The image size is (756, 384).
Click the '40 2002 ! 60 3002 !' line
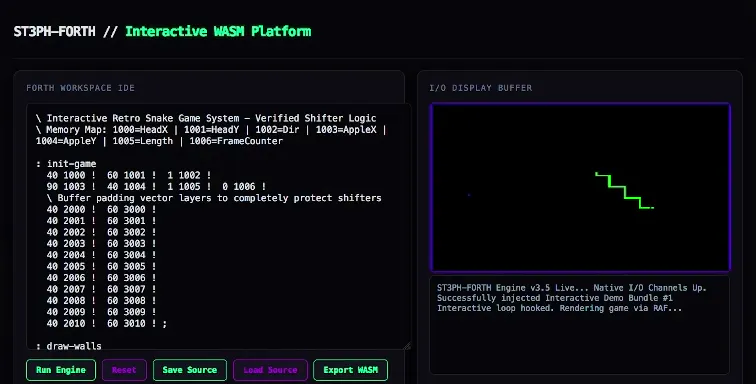point(101,232)
